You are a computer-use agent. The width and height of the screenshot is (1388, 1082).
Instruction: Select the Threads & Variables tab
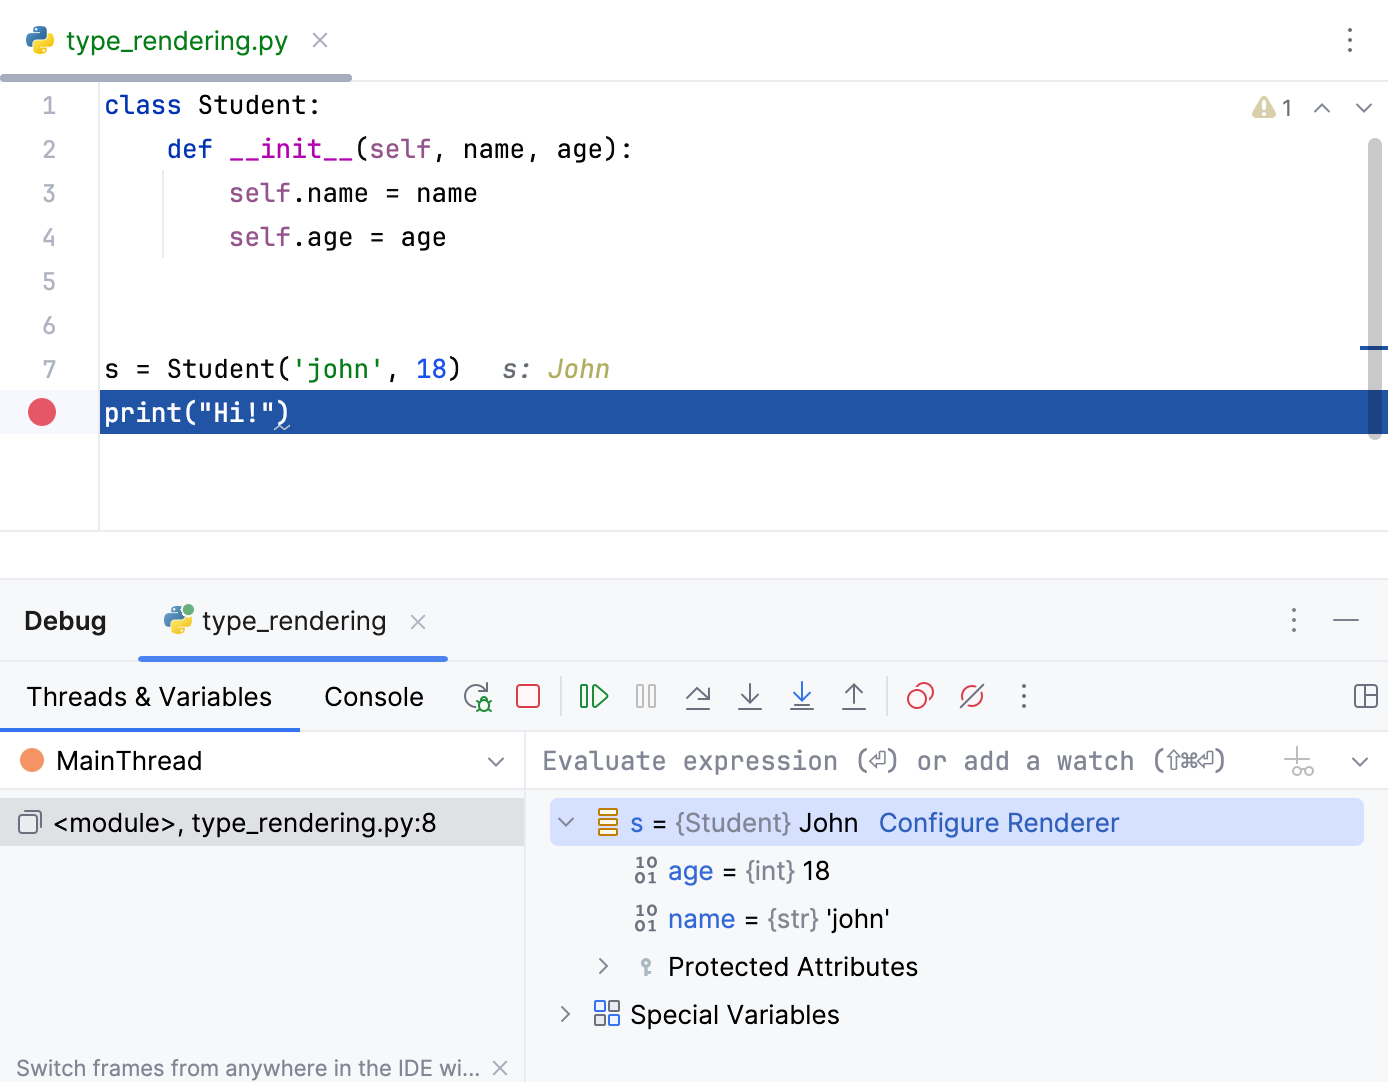click(x=149, y=696)
